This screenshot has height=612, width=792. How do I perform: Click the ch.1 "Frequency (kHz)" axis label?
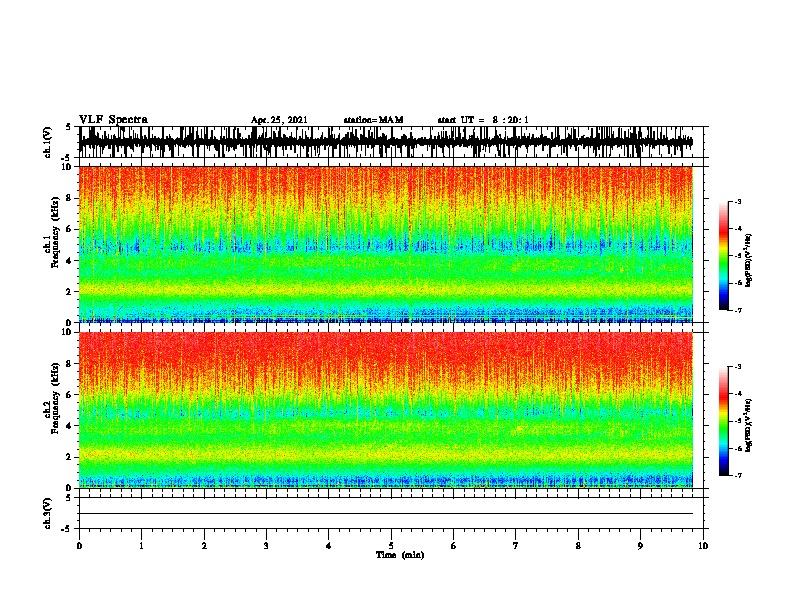(55, 233)
